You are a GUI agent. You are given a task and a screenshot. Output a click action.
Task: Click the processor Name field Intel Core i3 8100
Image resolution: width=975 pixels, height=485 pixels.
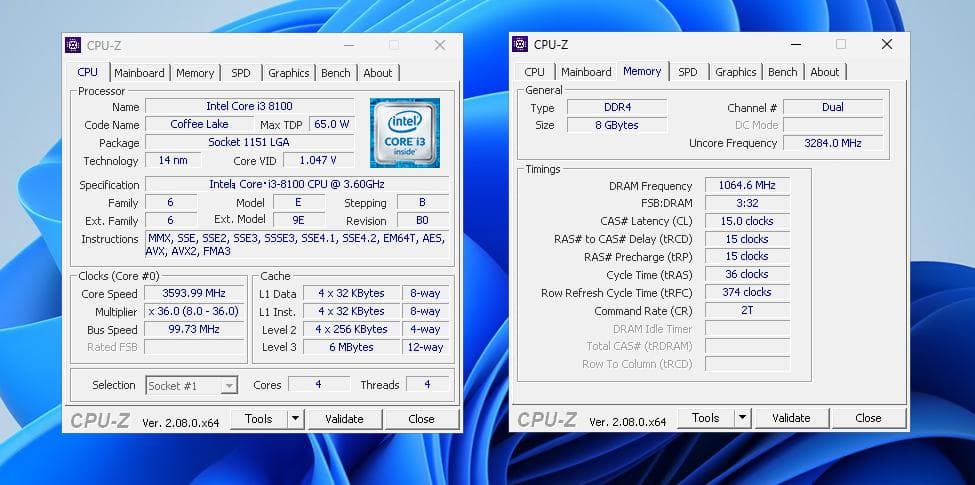pyautogui.click(x=249, y=106)
